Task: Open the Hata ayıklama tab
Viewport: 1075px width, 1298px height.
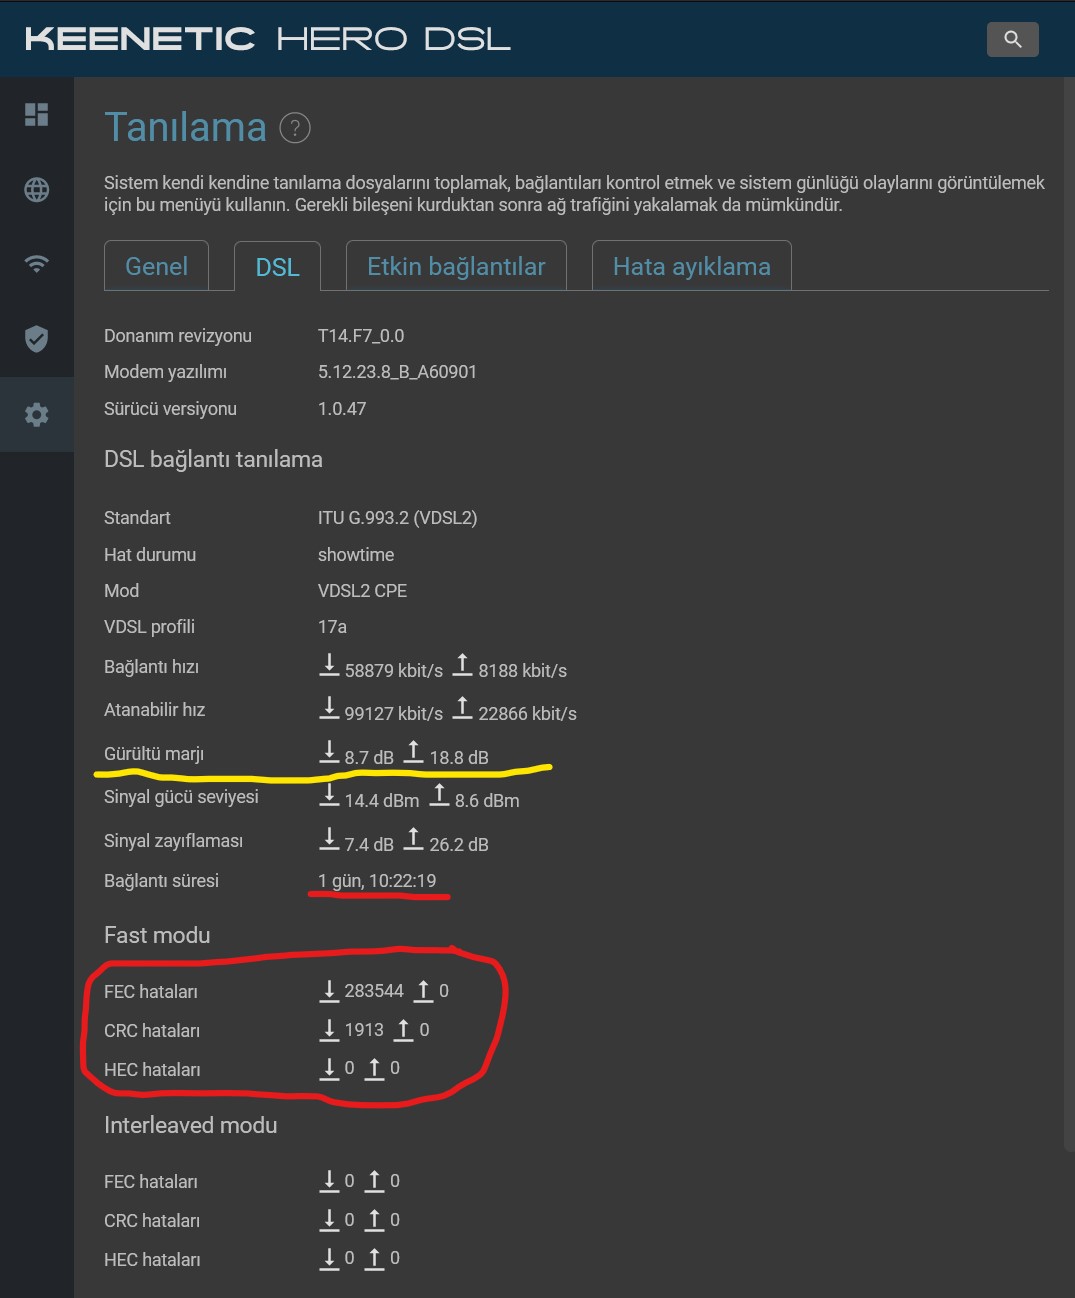Action: pos(692,266)
